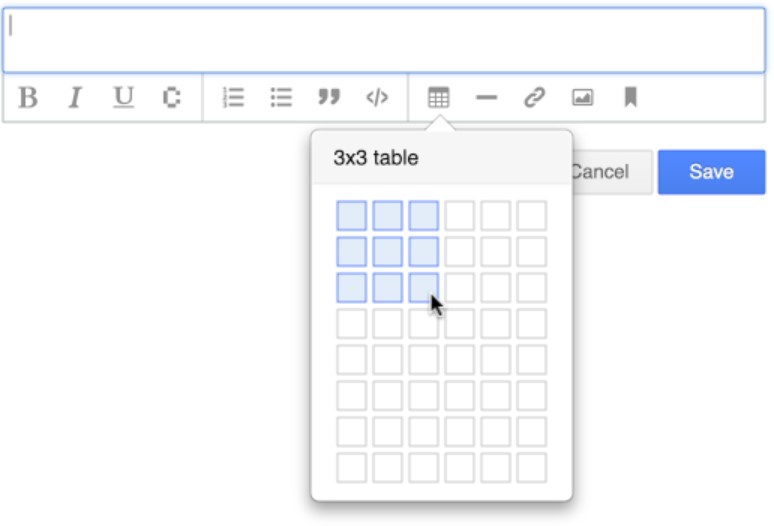Select the highlighted 3x3 table cell
Screen dimensions: 774x526
click(x=424, y=287)
